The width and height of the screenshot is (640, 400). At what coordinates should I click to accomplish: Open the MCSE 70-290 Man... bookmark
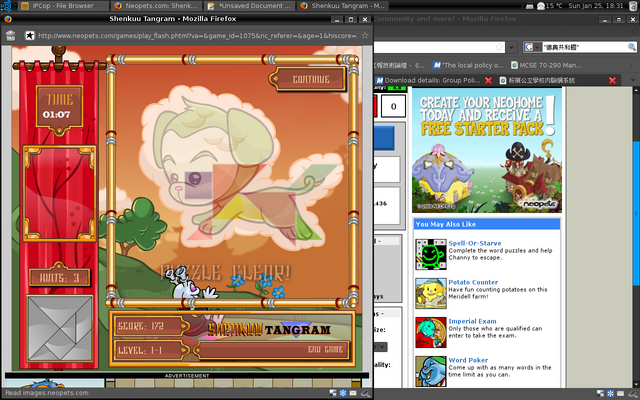pos(546,65)
